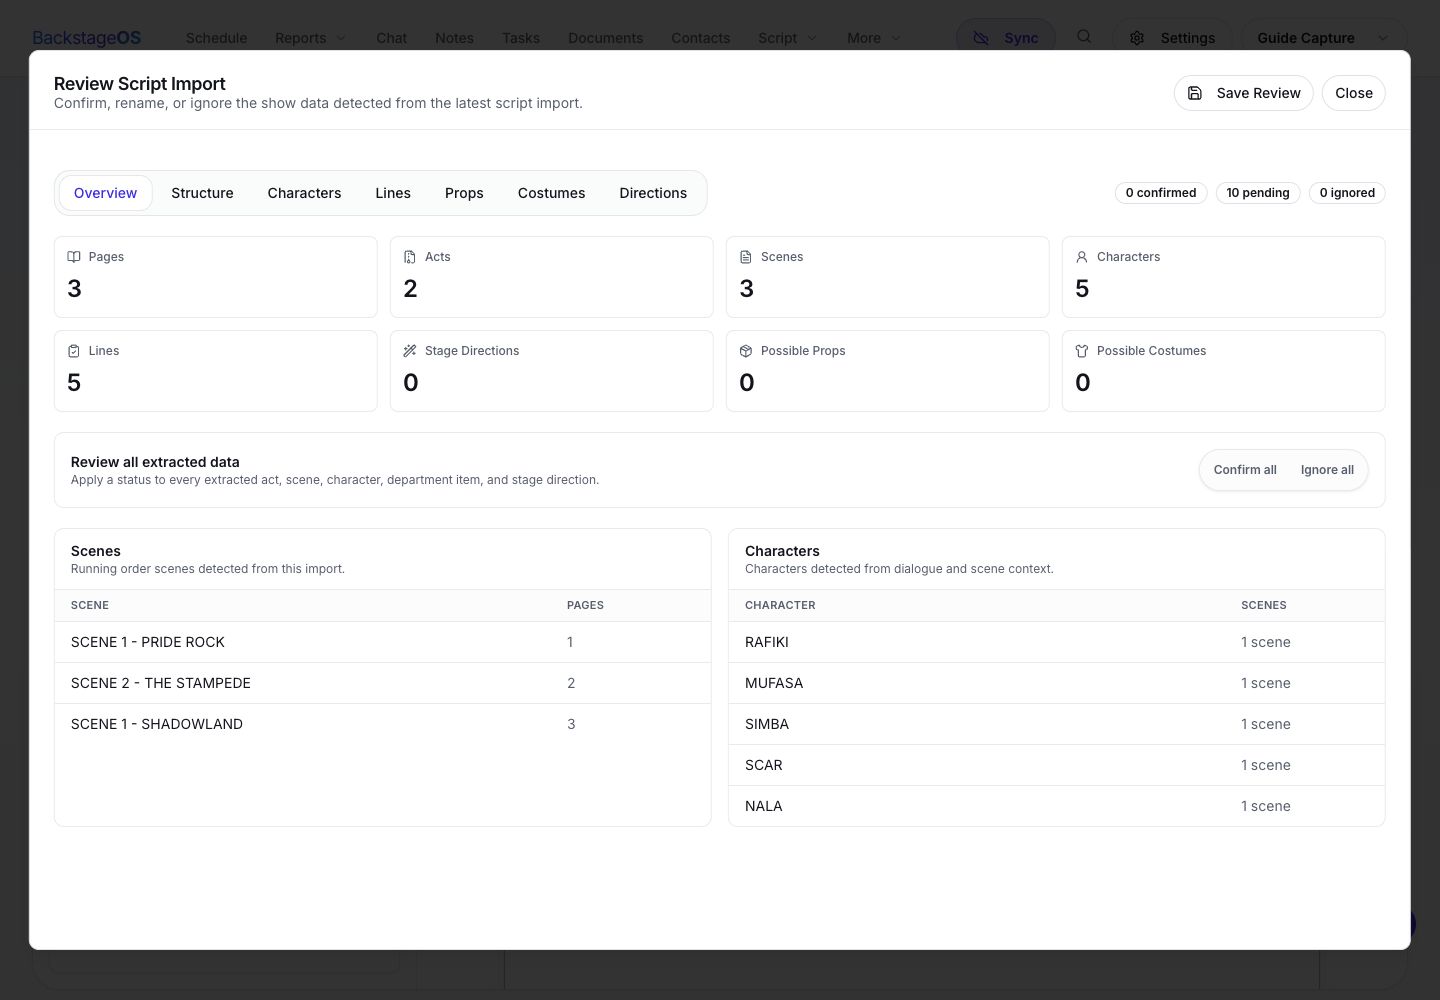This screenshot has height=1000, width=1440.
Task: Click the 0 ignored badge
Action: tap(1347, 193)
